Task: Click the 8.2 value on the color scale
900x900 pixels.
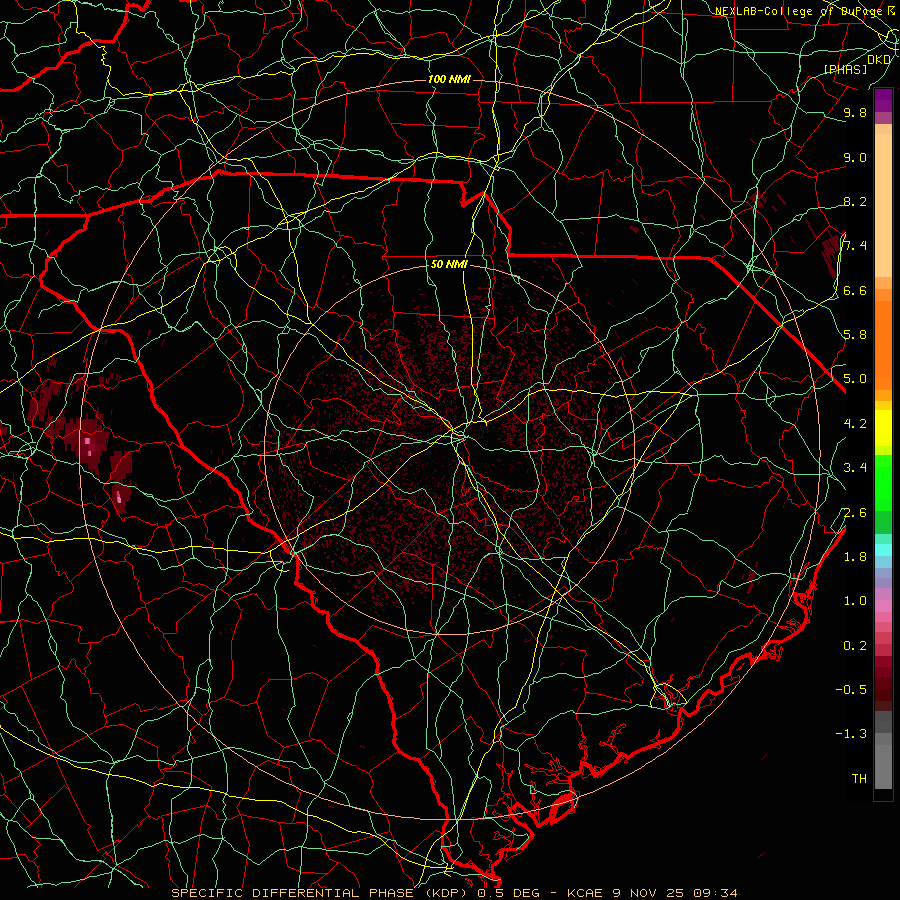Action: click(855, 201)
